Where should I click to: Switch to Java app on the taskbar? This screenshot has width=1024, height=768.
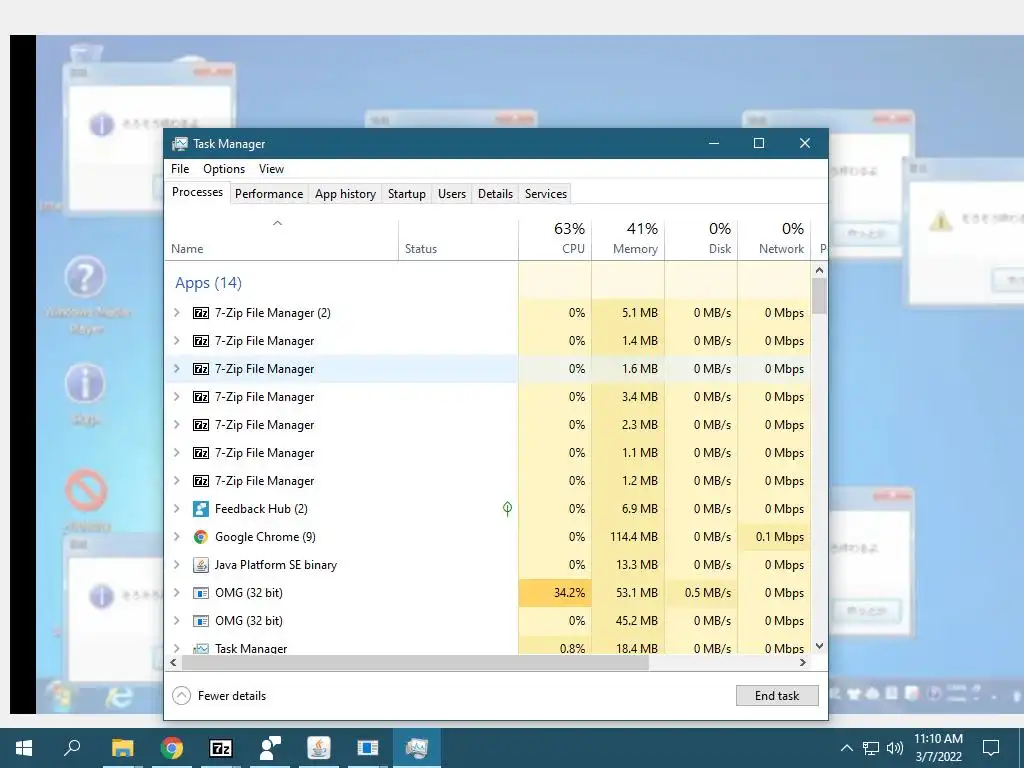click(x=319, y=748)
